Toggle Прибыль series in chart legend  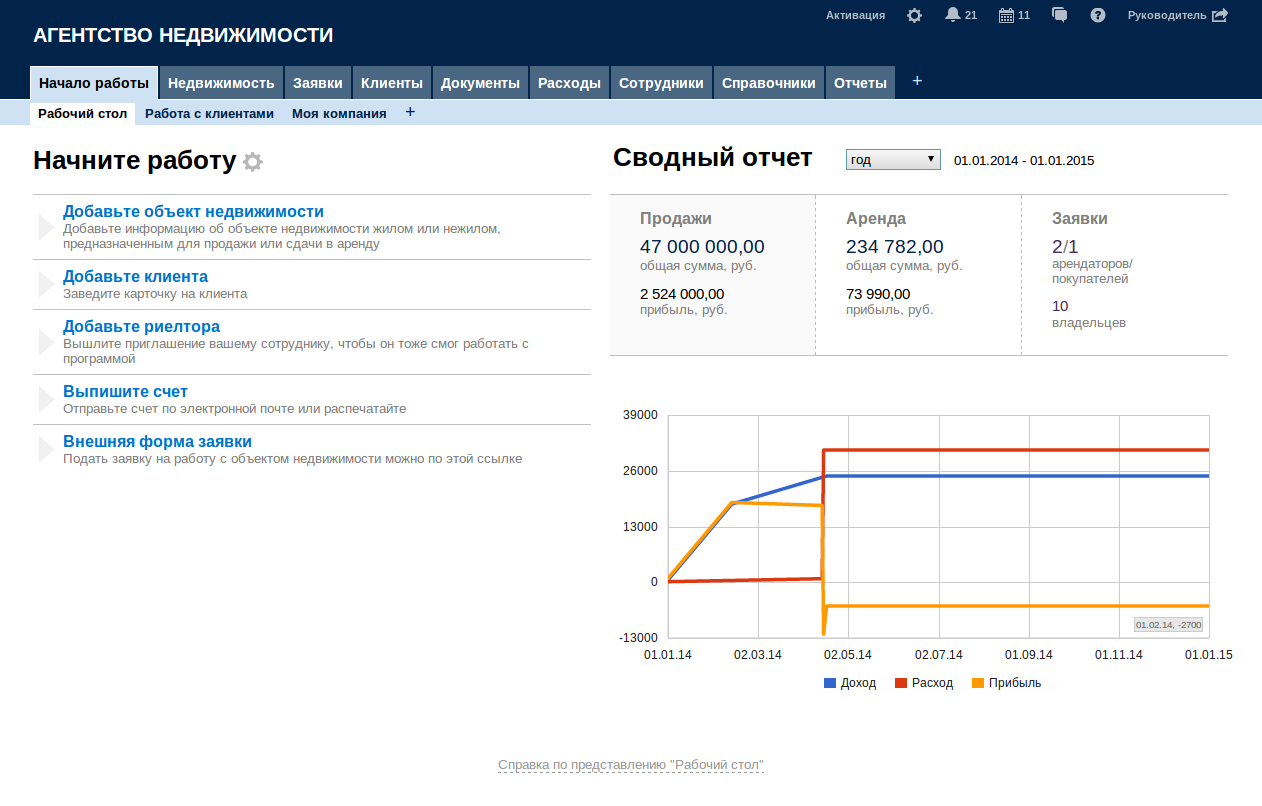click(1006, 683)
